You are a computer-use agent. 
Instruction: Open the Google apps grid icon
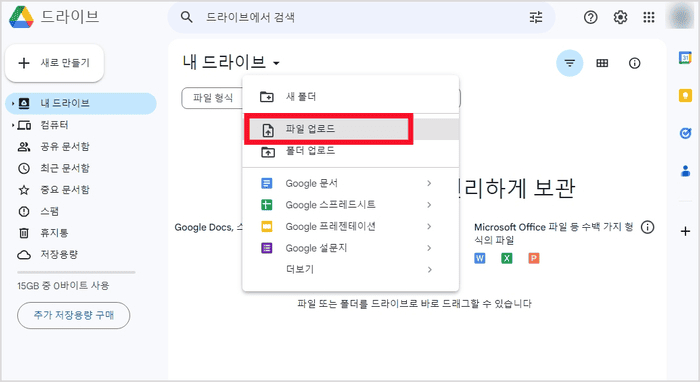click(x=649, y=17)
